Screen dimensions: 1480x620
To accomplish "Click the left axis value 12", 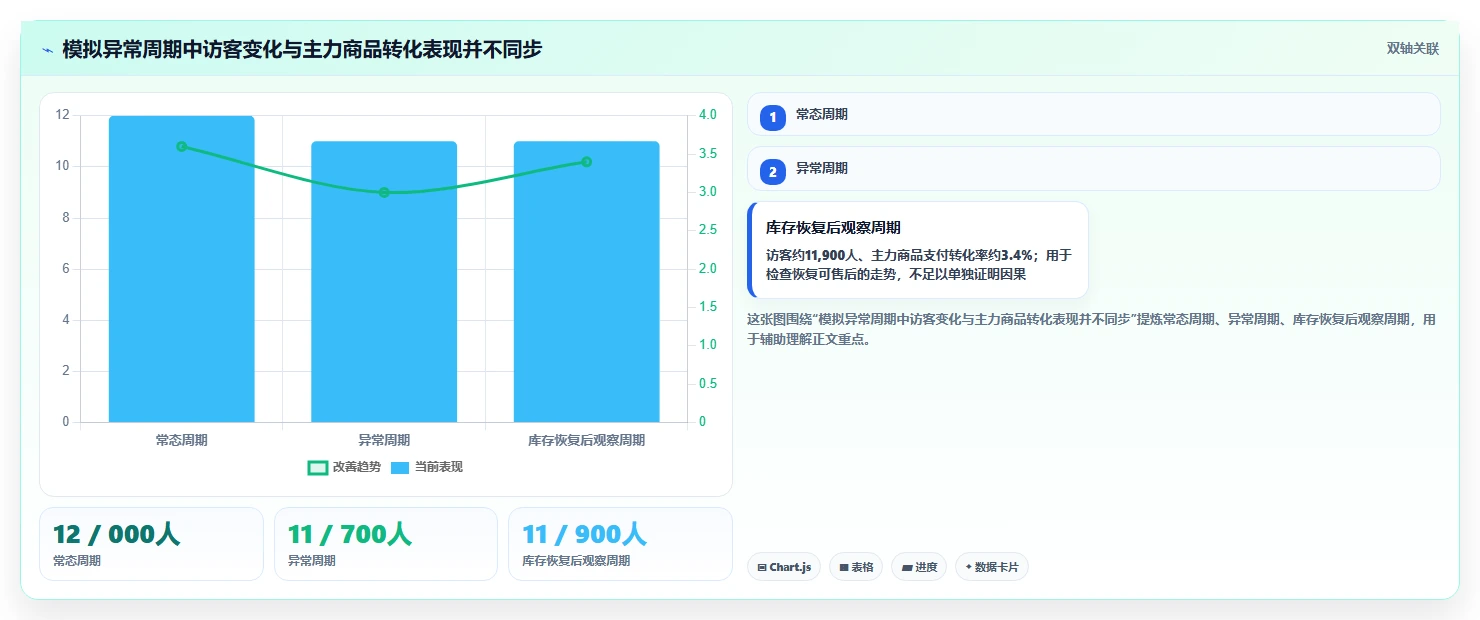I will pos(63,115).
